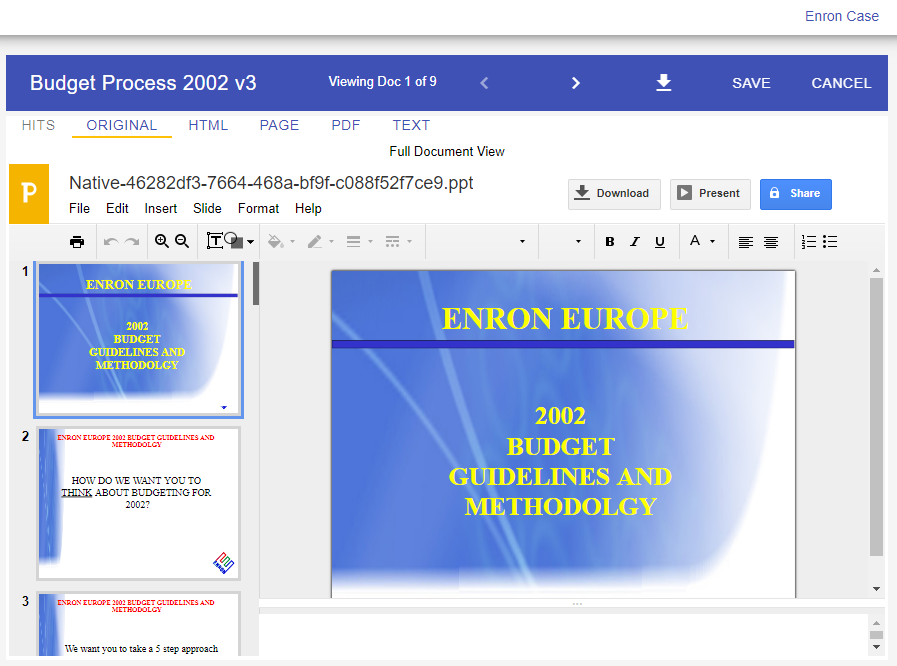Viewport: 897px width, 666px height.
Task: Select the line dash style icon
Action: (392, 241)
